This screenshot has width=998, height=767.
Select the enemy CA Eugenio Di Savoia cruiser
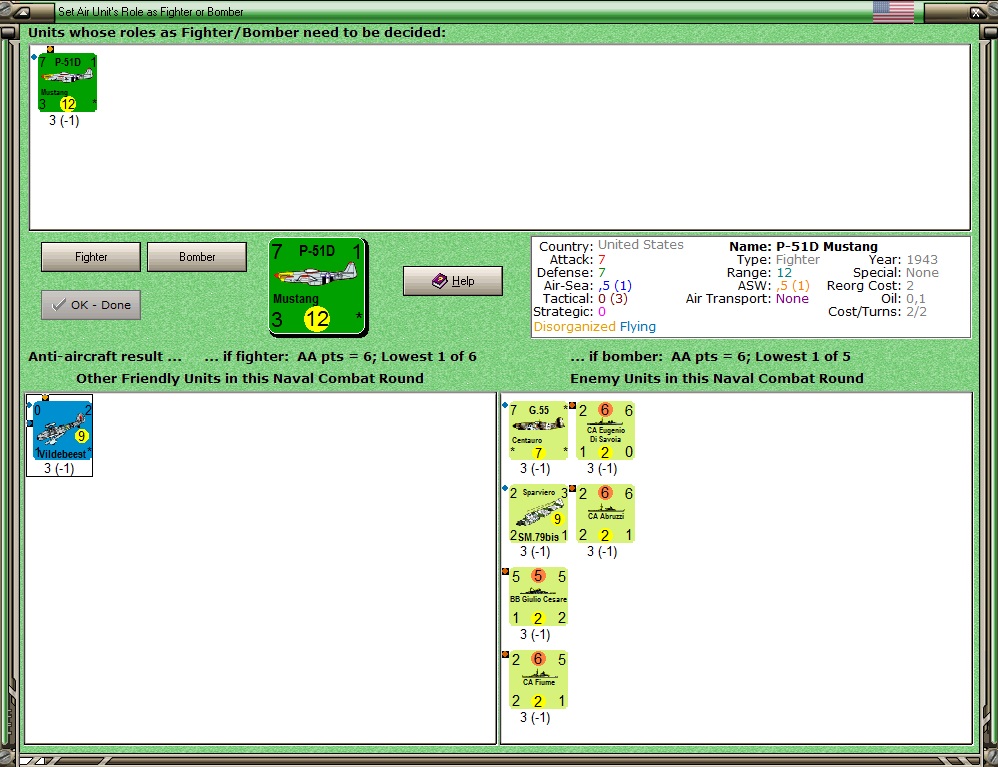coord(605,430)
